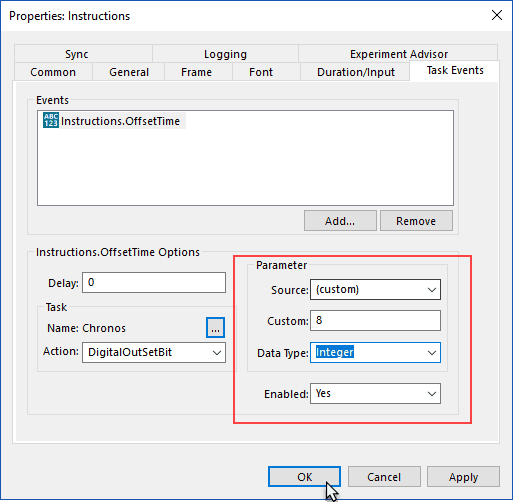513x502 pixels.
Task: Confirm changes with the OK button
Action: point(304,477)
